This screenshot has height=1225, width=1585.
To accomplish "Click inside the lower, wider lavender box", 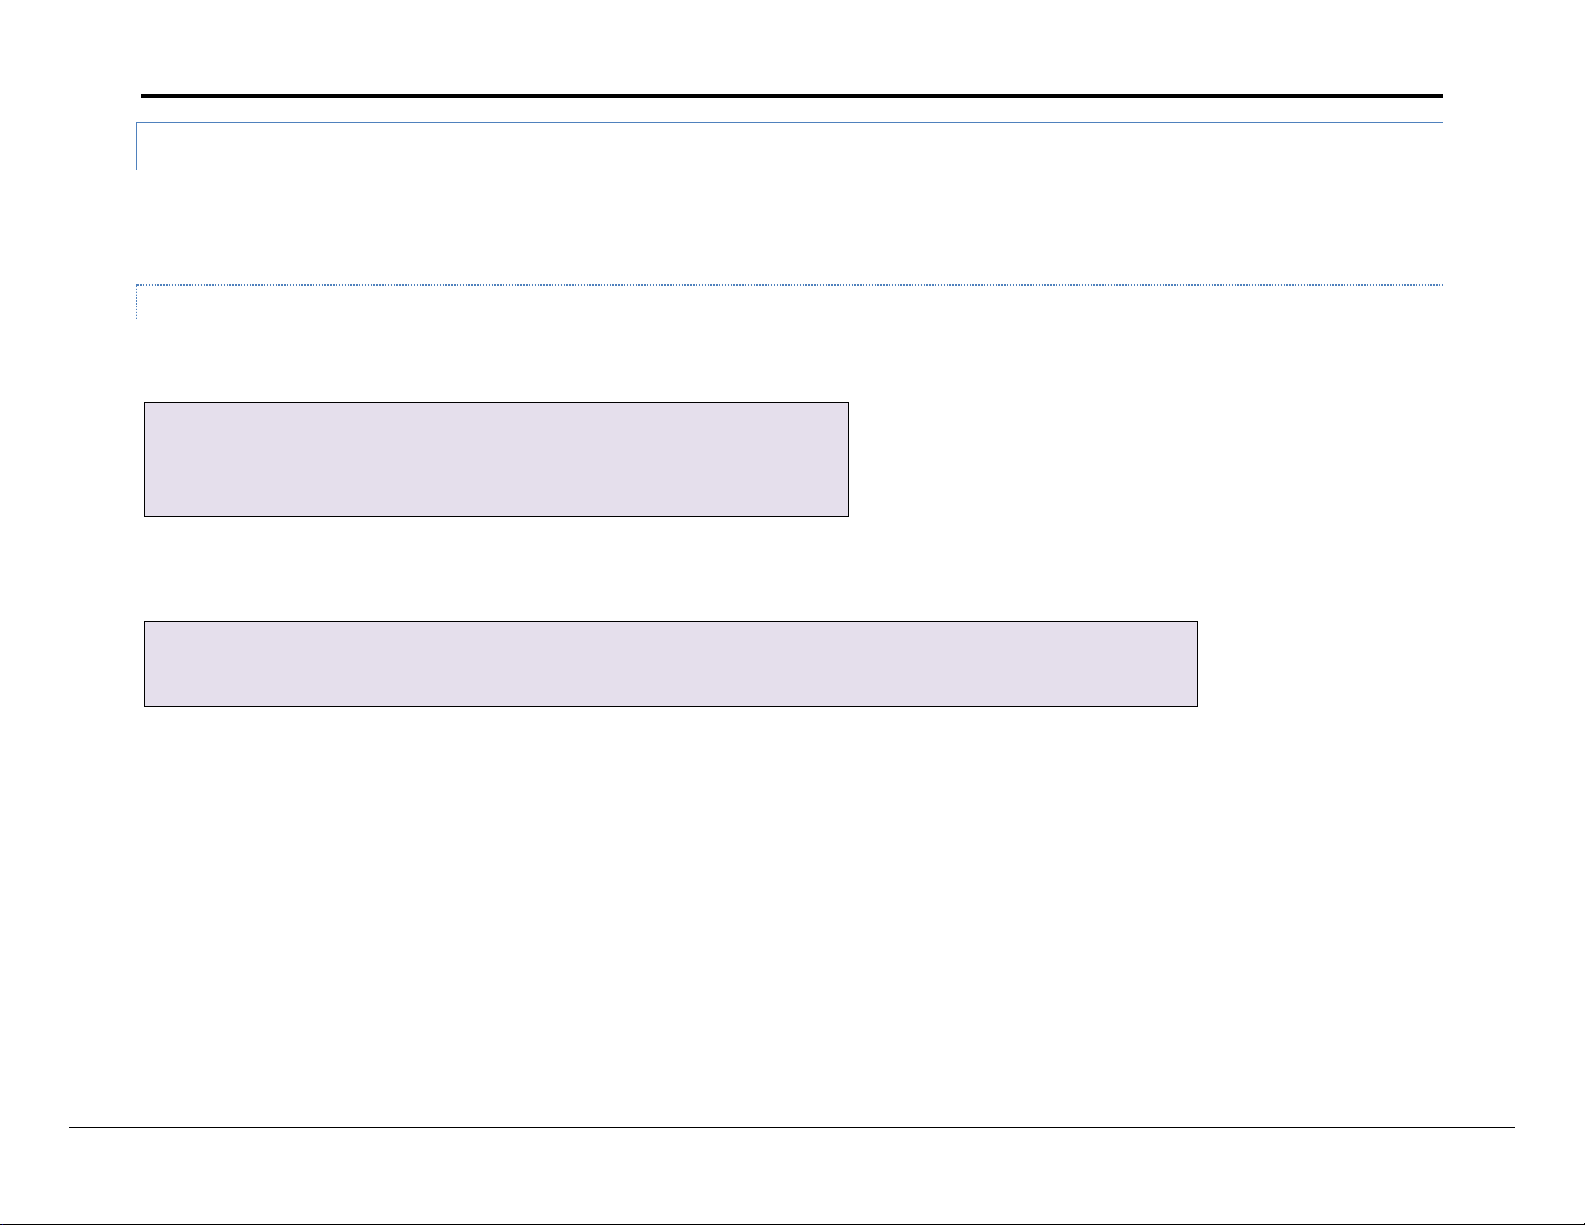I will pos(671,664).
